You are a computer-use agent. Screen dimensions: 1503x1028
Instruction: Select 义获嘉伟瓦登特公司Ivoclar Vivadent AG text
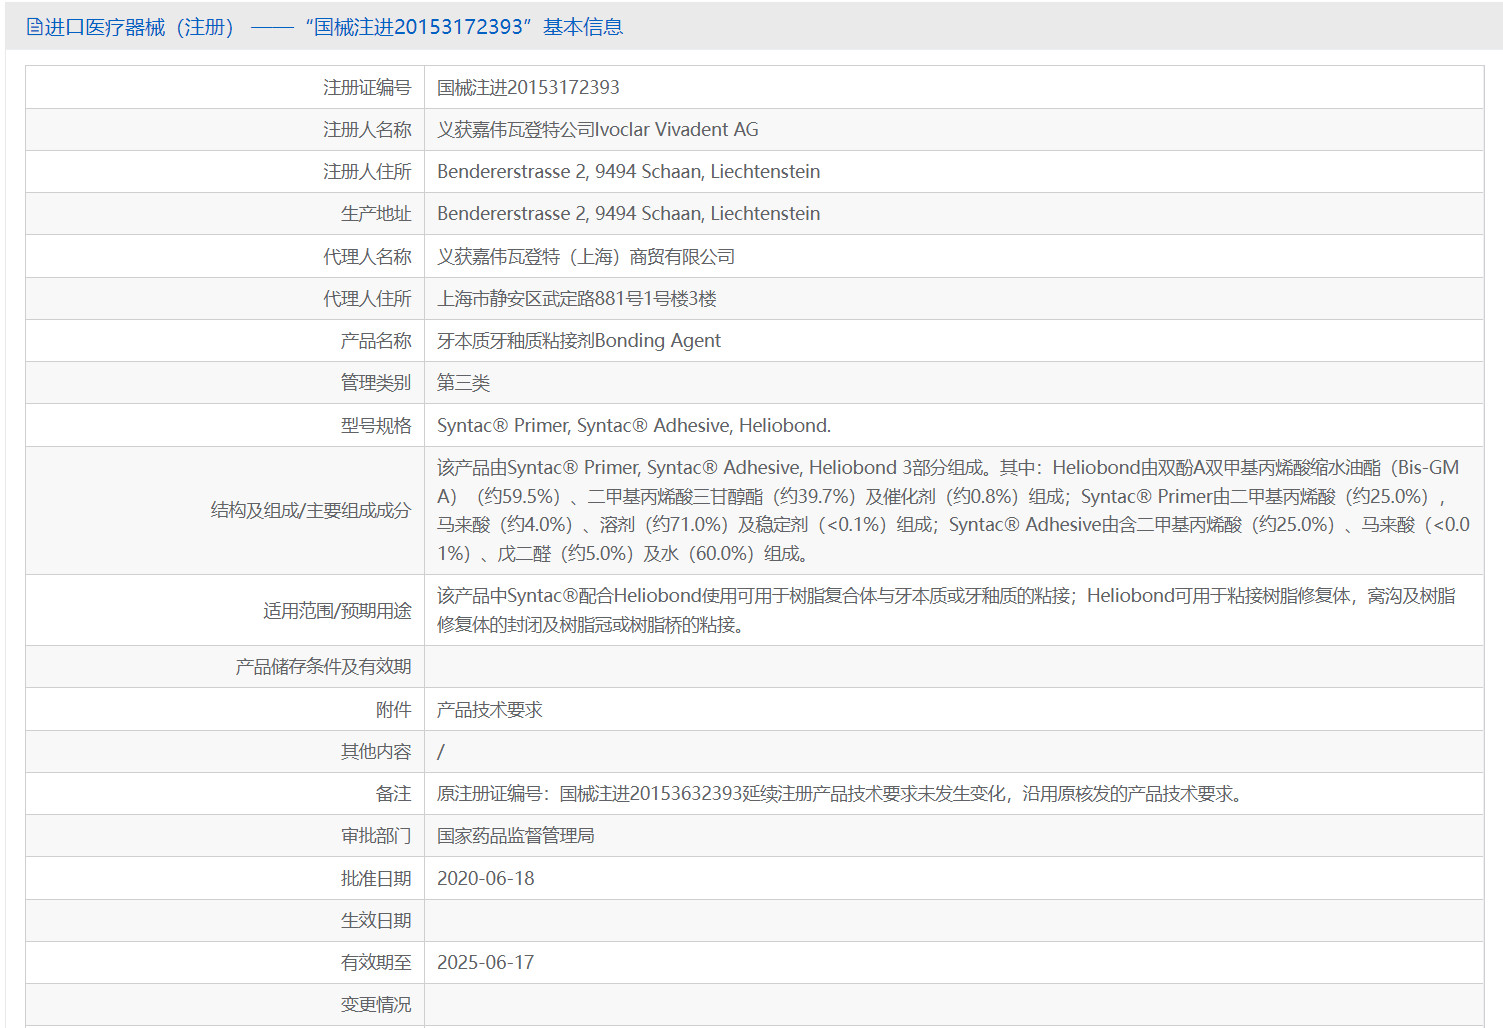[598, 130]
